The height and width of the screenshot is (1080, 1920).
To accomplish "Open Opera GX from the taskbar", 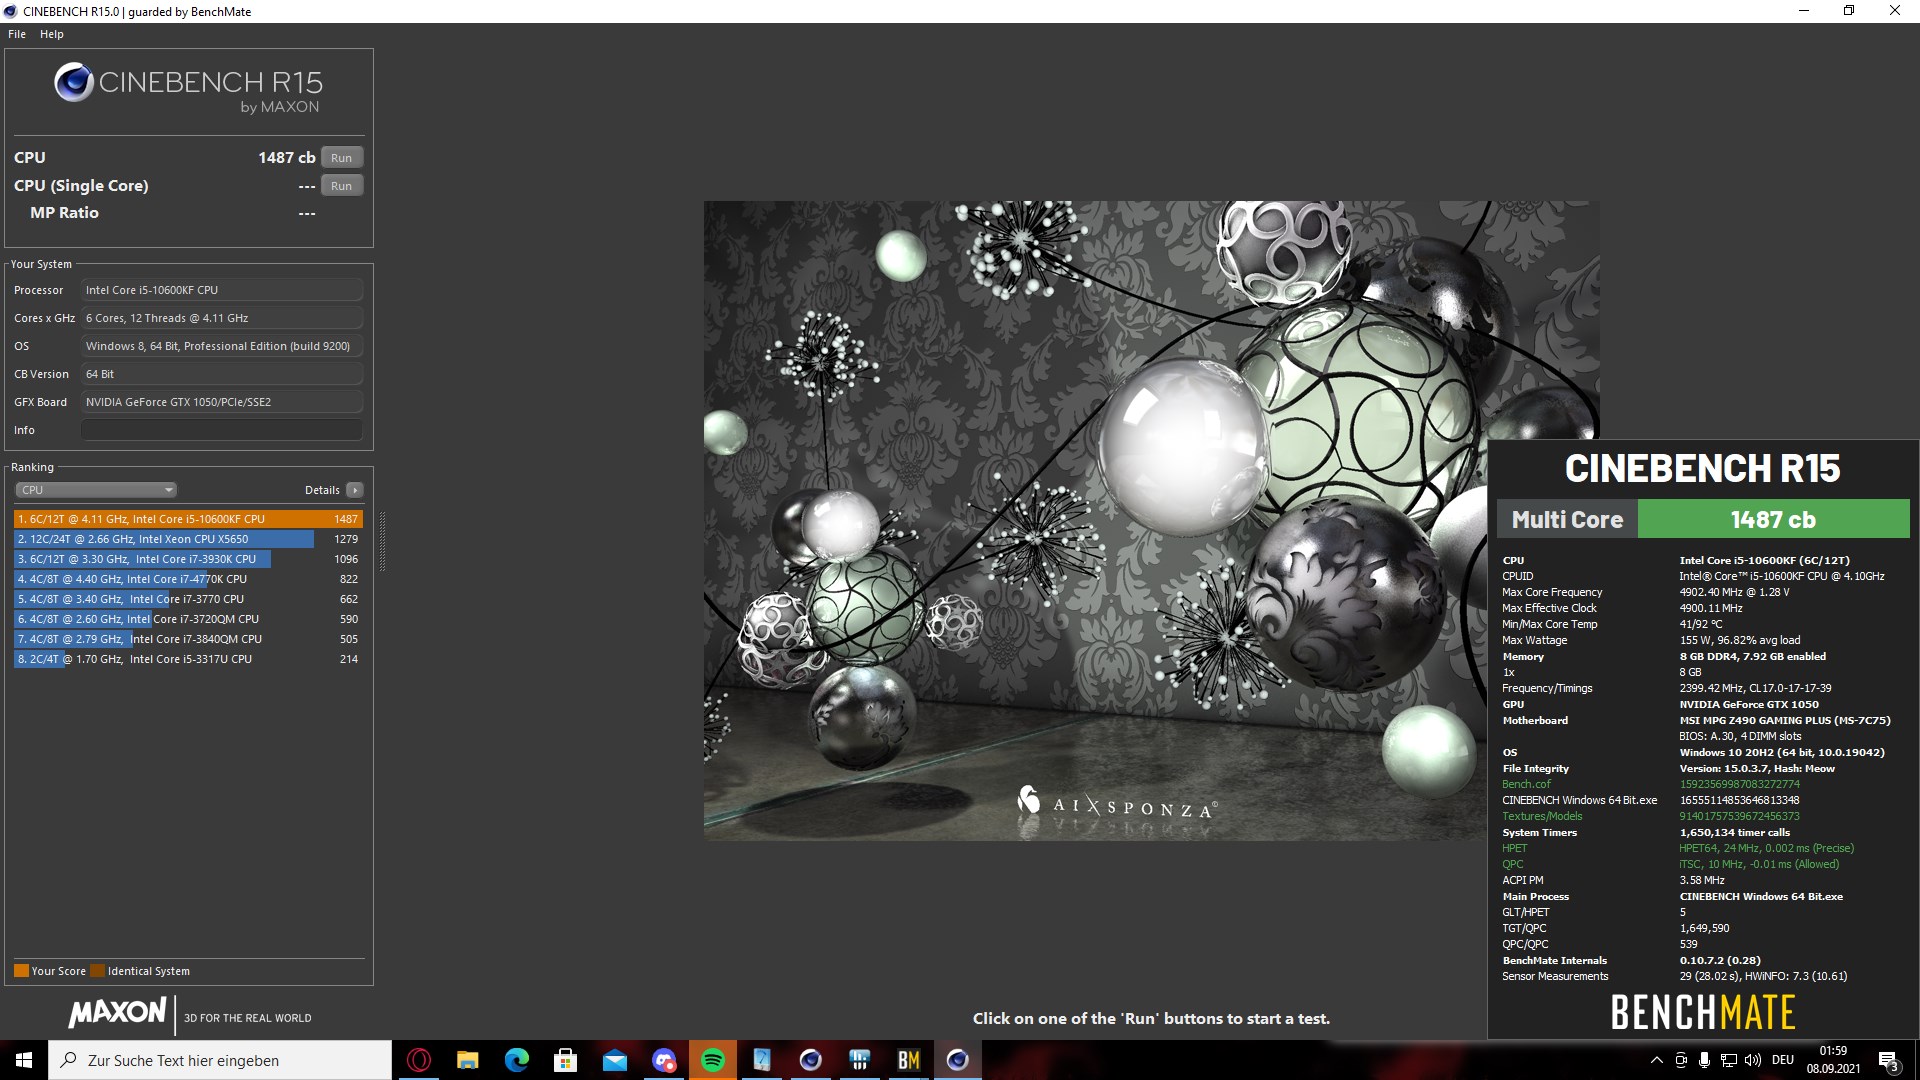I will (419, 1060).
